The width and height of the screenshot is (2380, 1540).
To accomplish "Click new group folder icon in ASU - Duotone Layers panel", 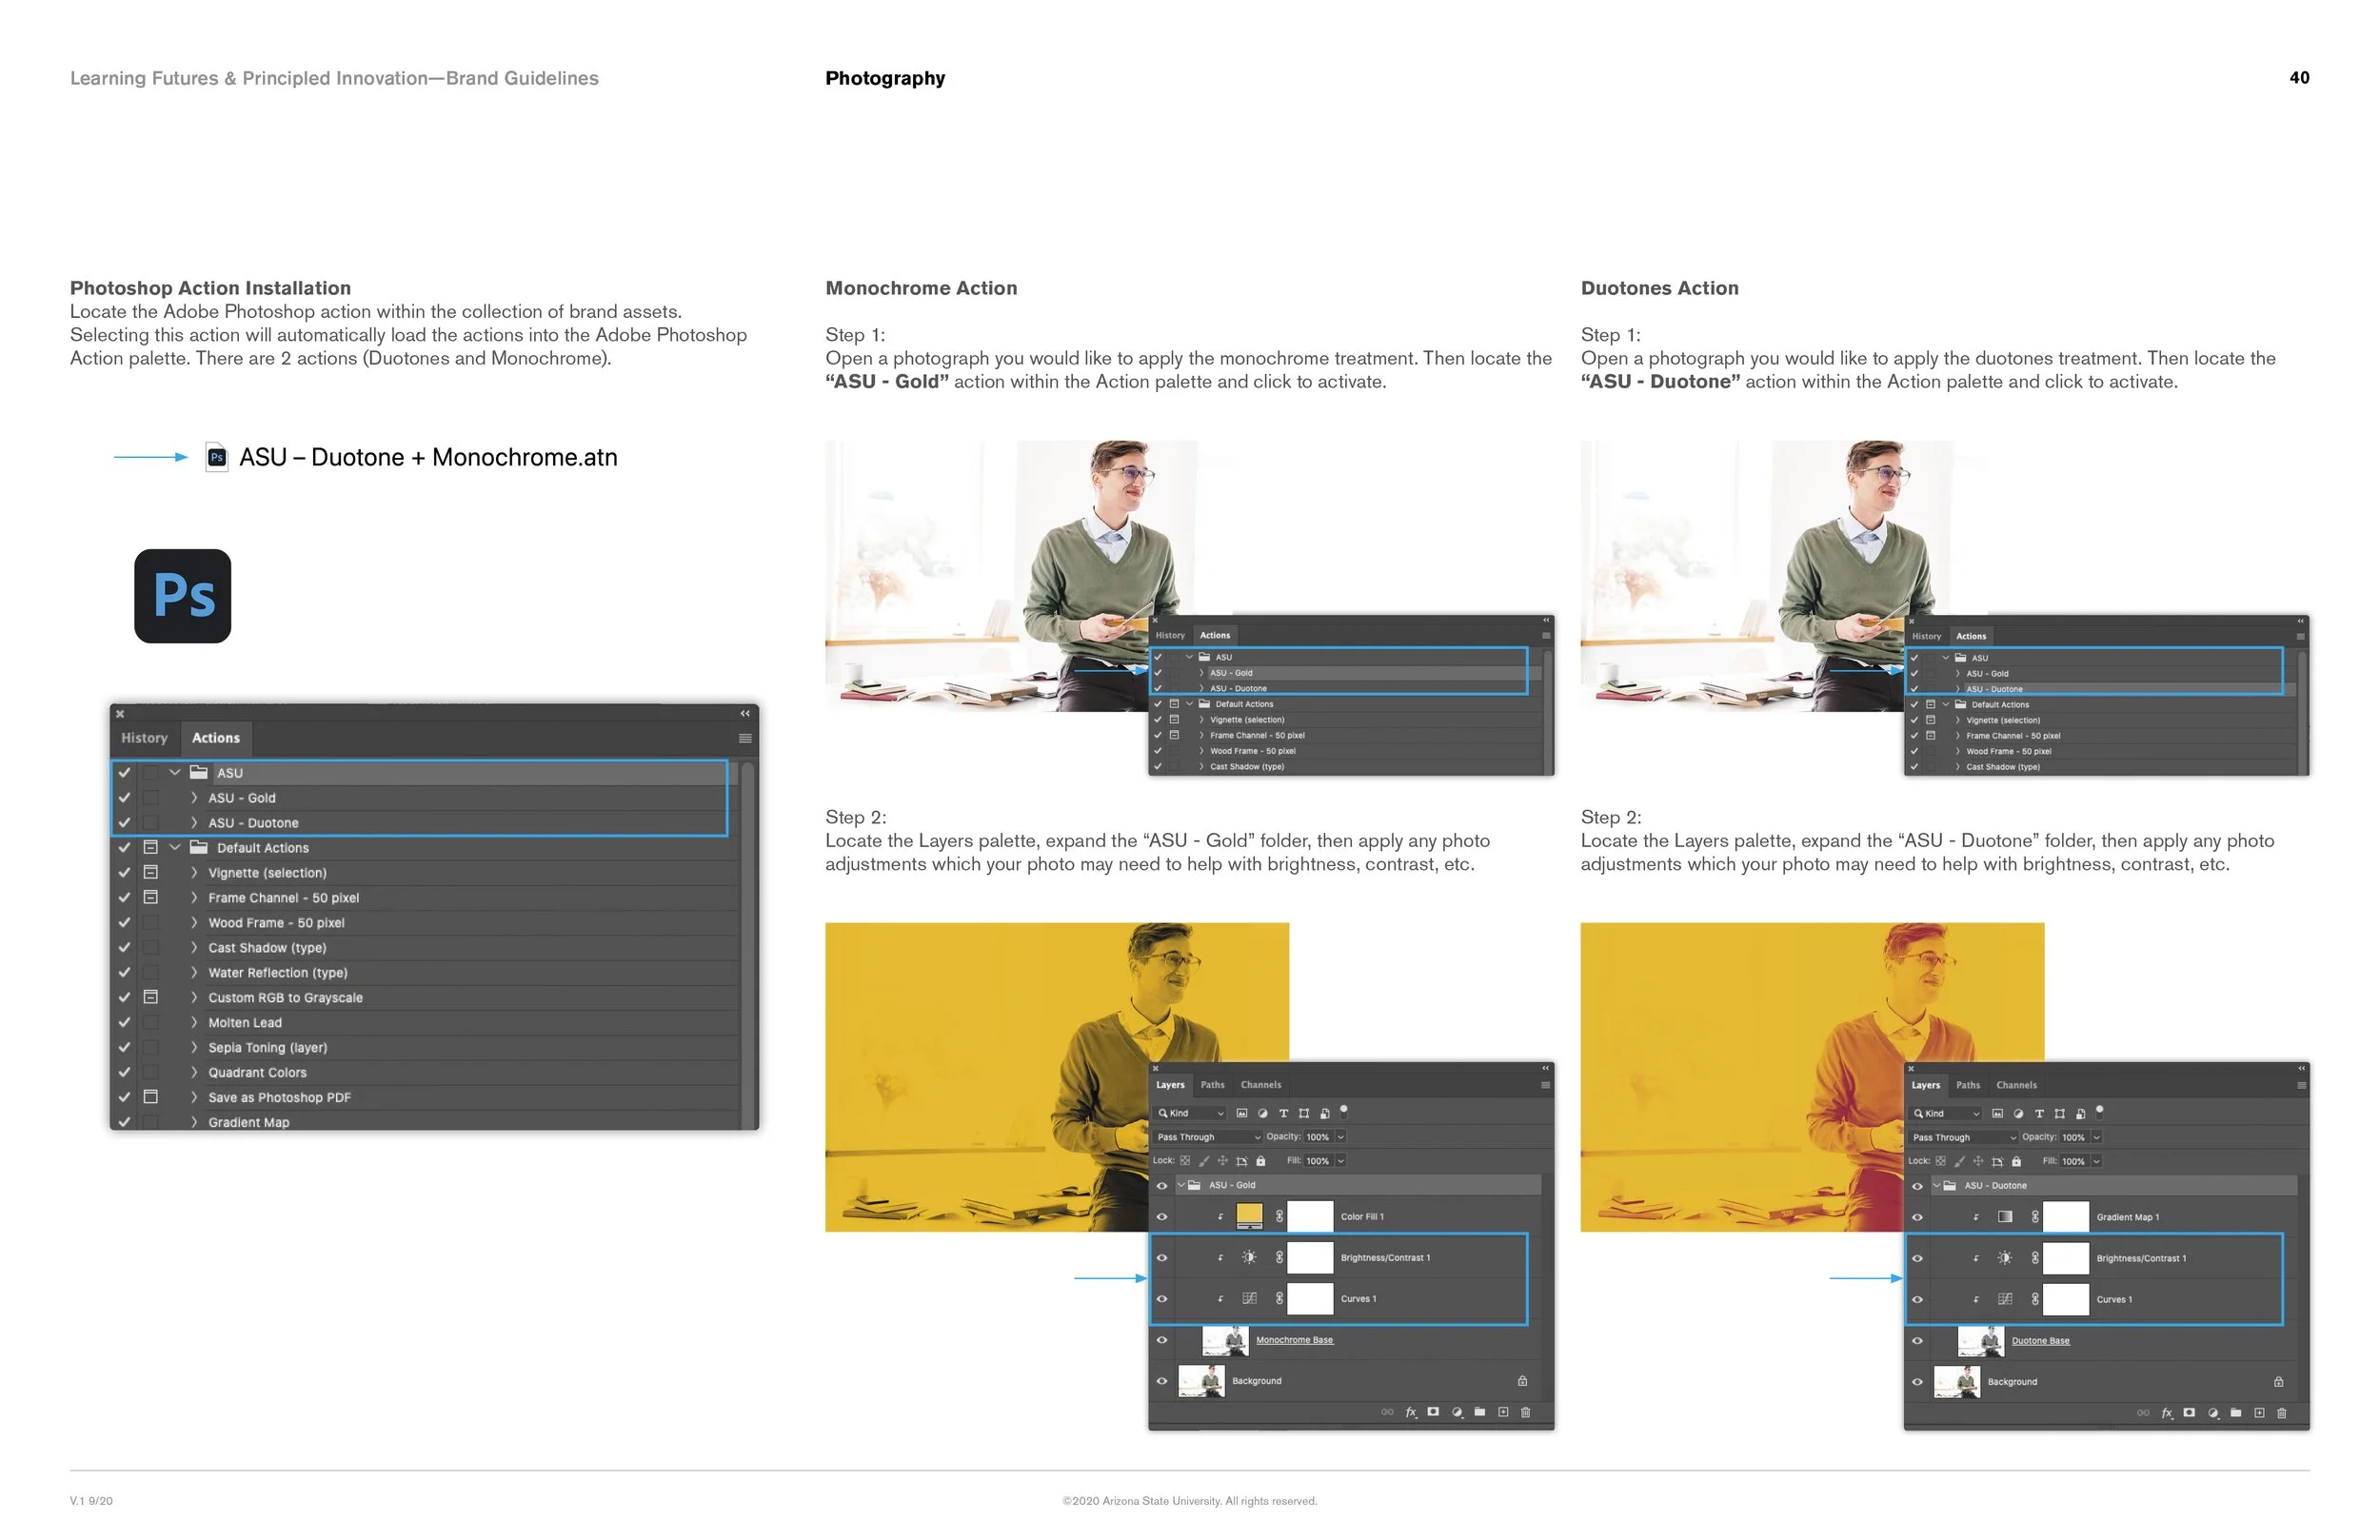I will [2235, 1413].
